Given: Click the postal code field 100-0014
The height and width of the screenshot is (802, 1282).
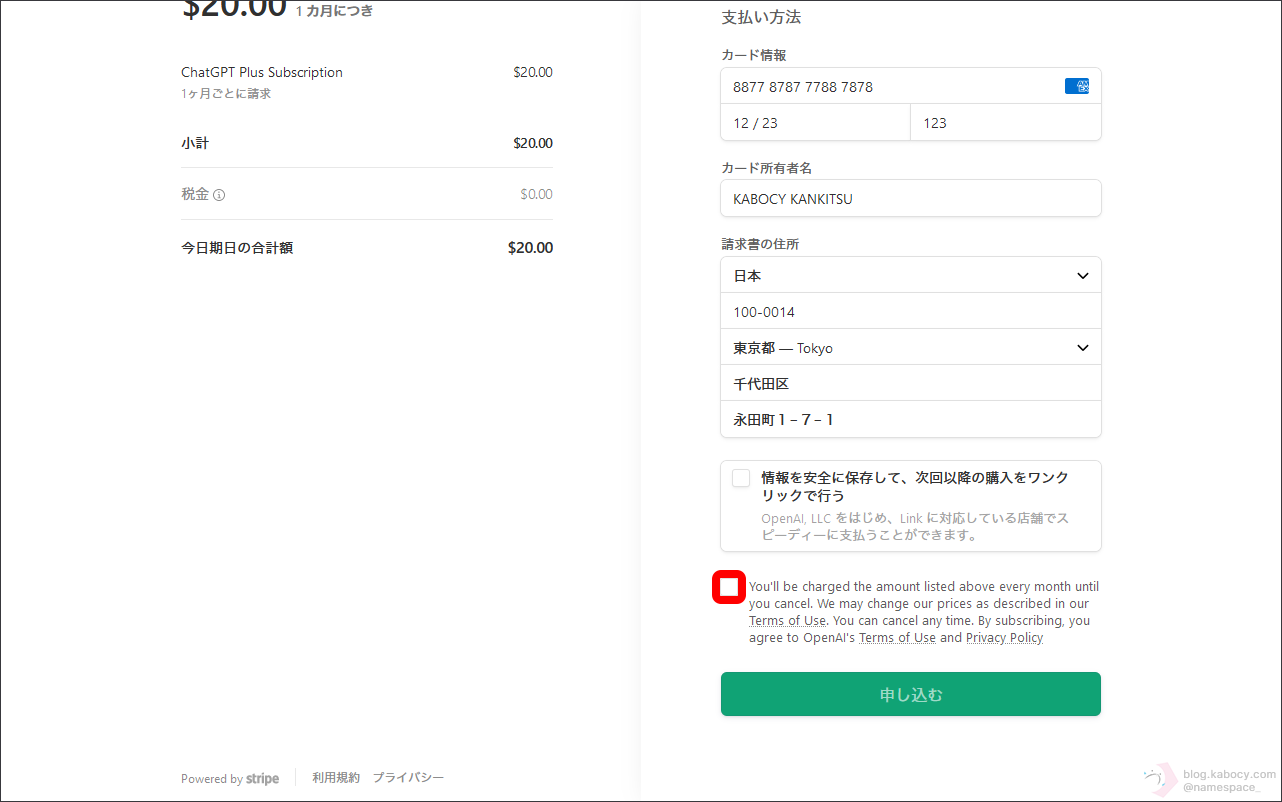Looking at the screenshot, I should [910, 312].
